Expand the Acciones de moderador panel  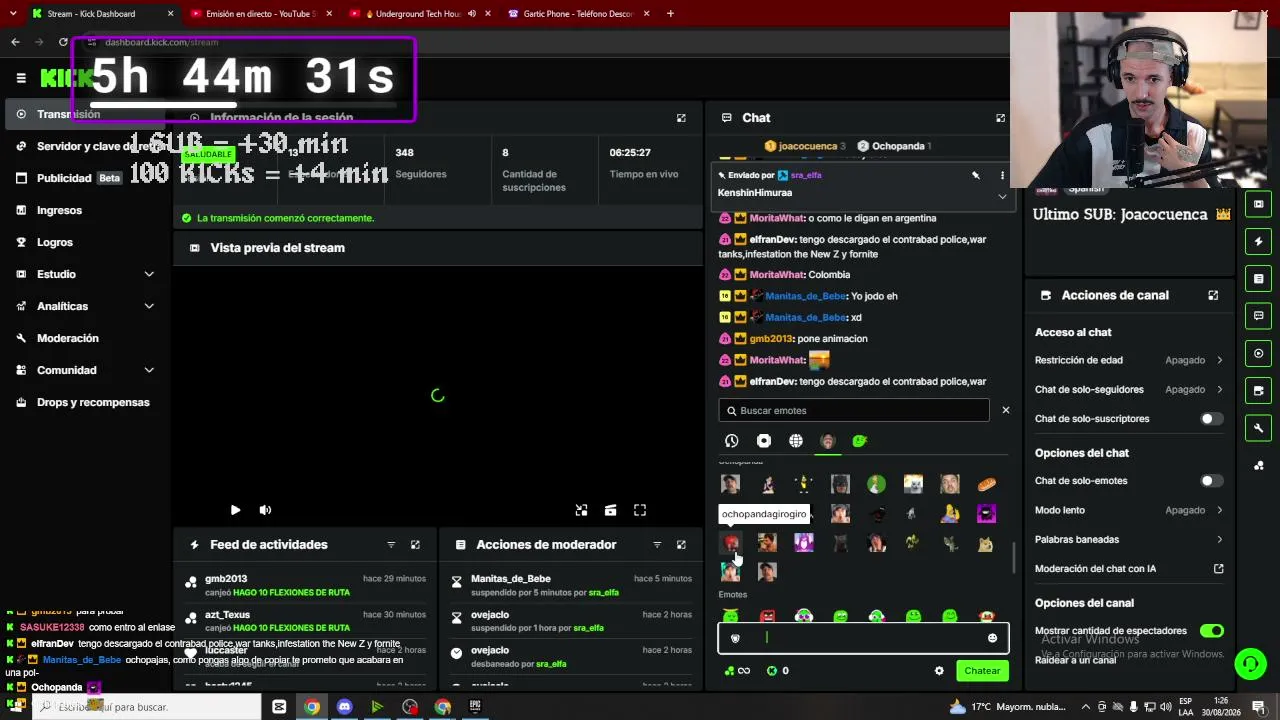[x=681, y=545]
